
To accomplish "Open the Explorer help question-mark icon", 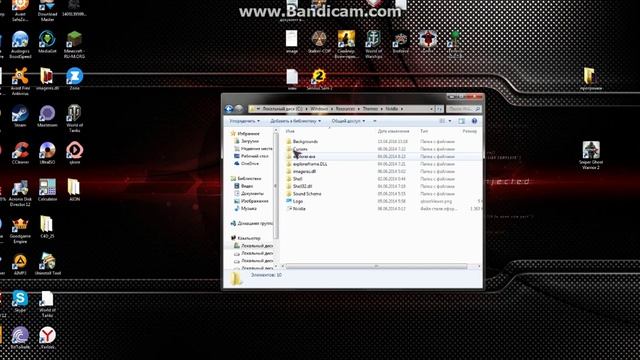I will (474, 121).
